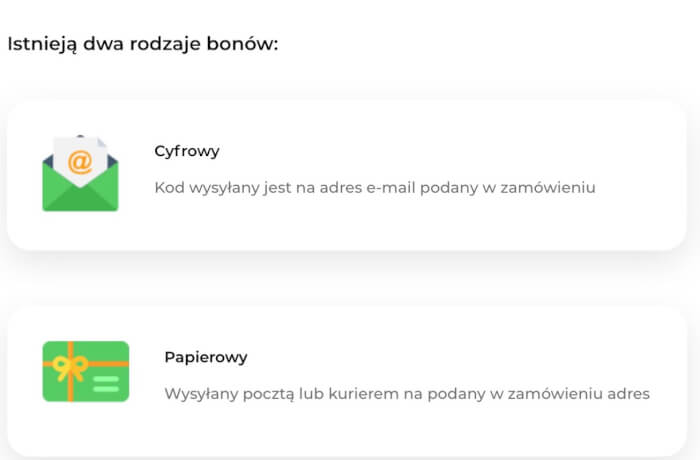
Task: Click the orange @ symbol on the envelope
Action: tap(80, 162)
